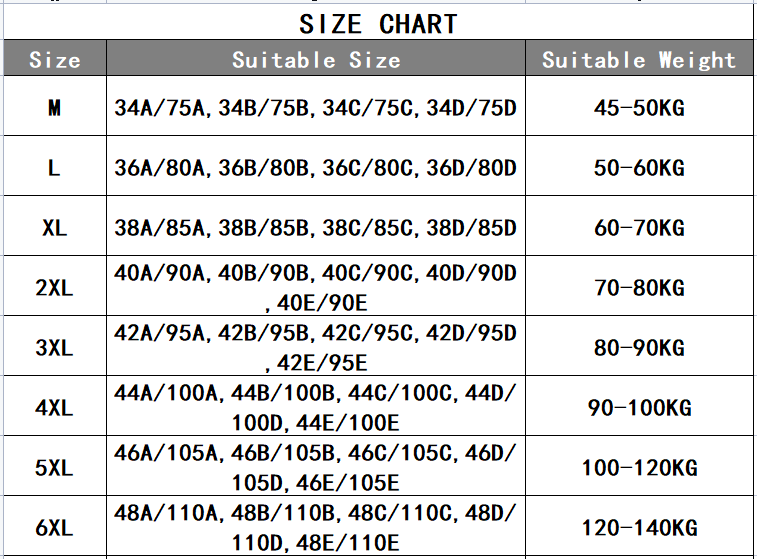The width and height of the screenshot is (757, 559).
Task: Click the L size cell
Action: [55, 168]
